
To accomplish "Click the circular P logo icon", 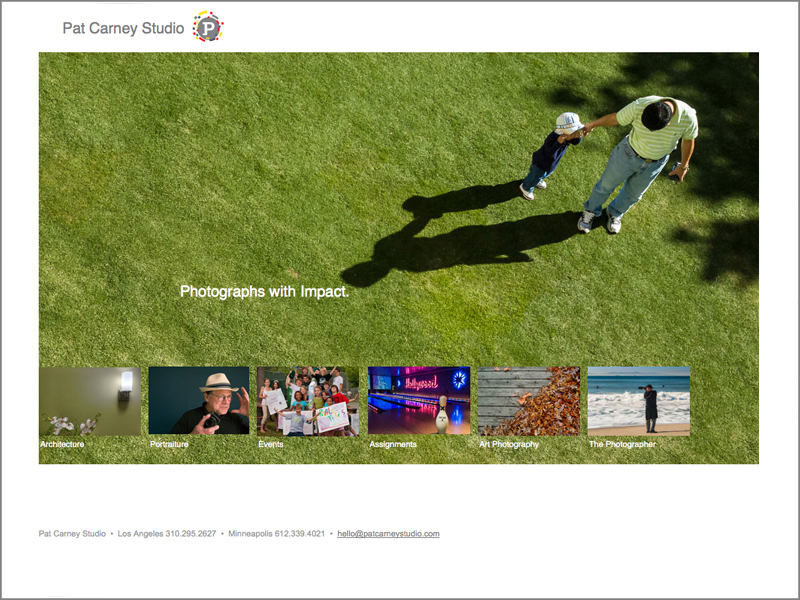I will tap(208, 27).
